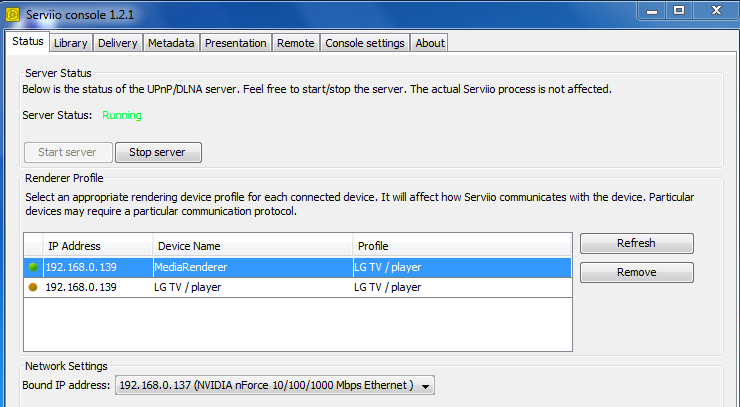
Task: Show the Console settings tab
Action: click(365, 43)
